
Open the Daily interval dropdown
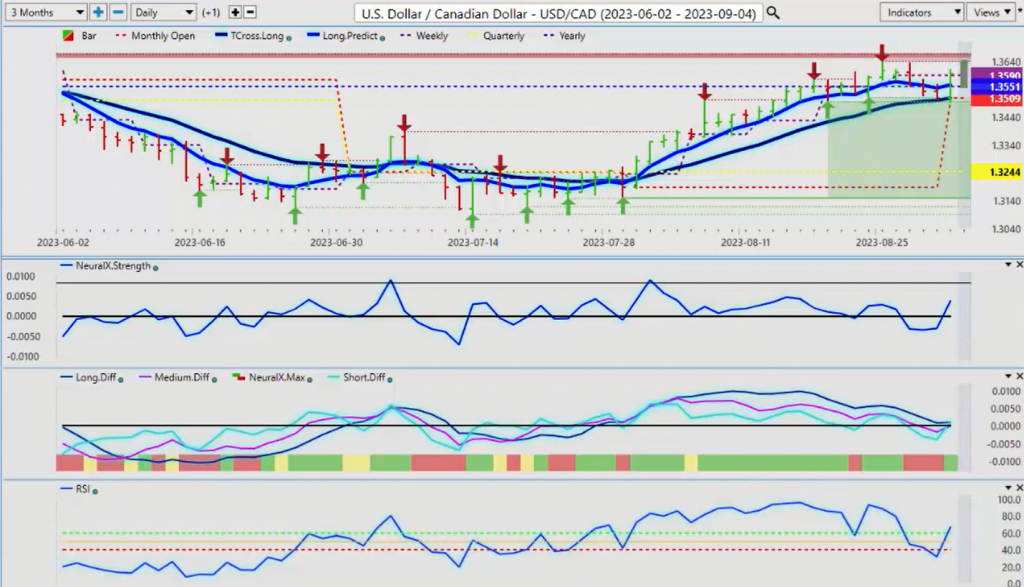click(x=163, y=12)
